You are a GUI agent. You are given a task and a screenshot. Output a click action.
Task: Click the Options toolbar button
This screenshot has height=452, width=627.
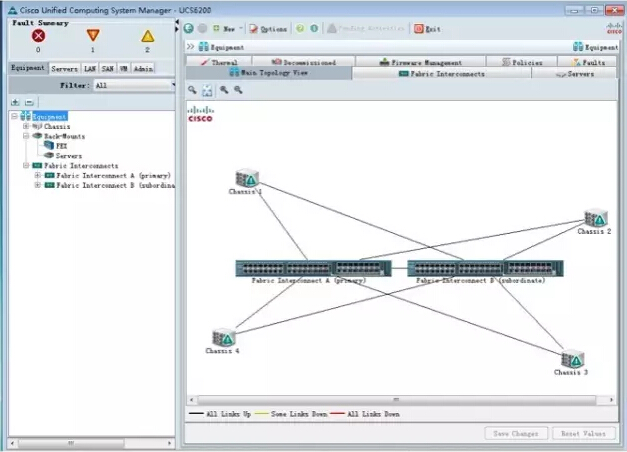(268, 29)
